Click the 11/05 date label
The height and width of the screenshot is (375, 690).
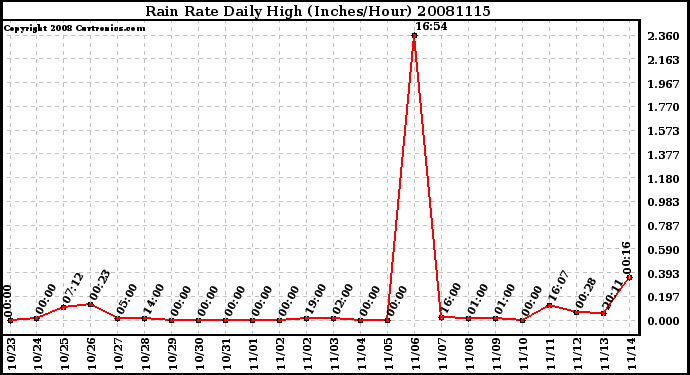(x=389, y=353)
